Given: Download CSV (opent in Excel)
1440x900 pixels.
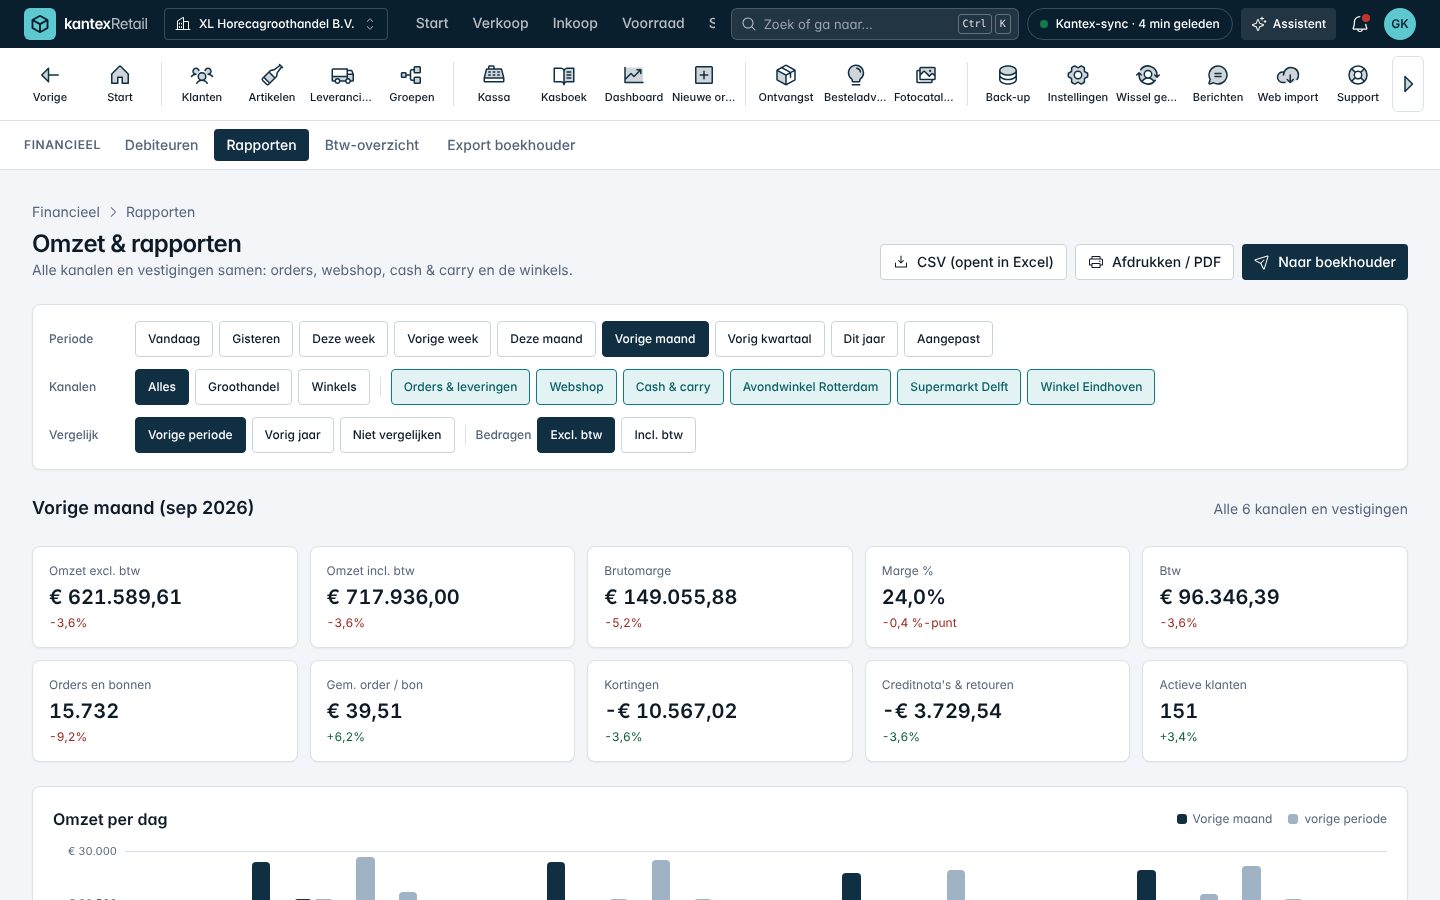Looking at the screenshot, I should [x=973, y=262].
